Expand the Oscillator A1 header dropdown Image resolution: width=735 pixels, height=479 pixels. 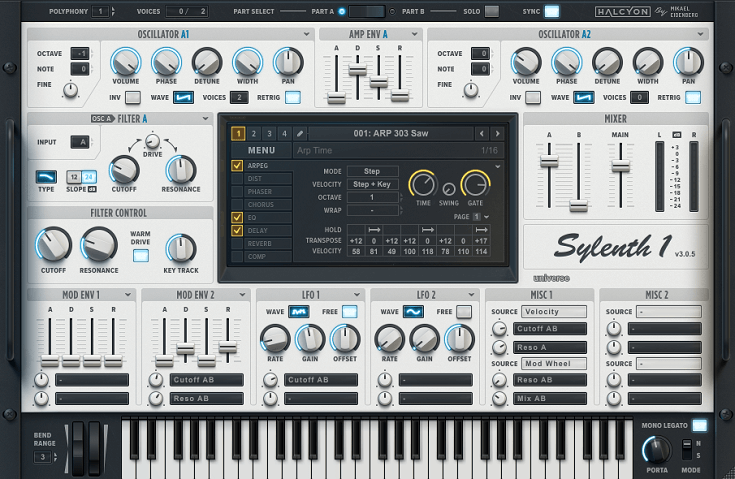coord(306,34)
